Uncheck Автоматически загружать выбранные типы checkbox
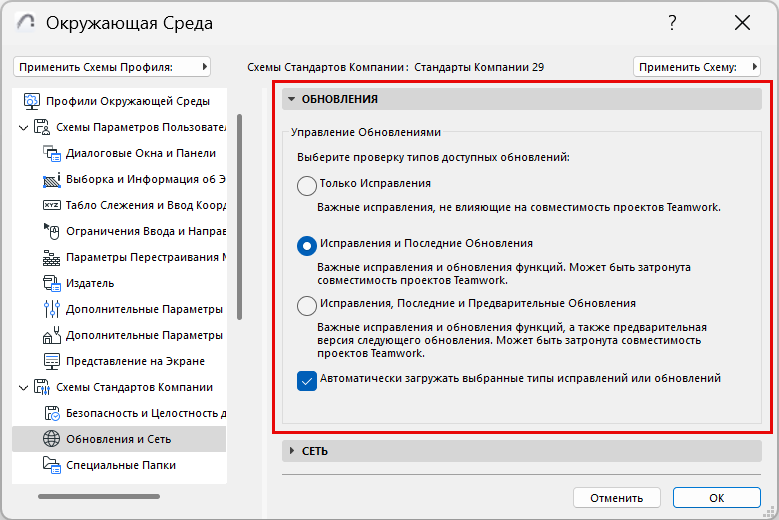779x520 pixels. pyautogui.click(x=307, y=381)
